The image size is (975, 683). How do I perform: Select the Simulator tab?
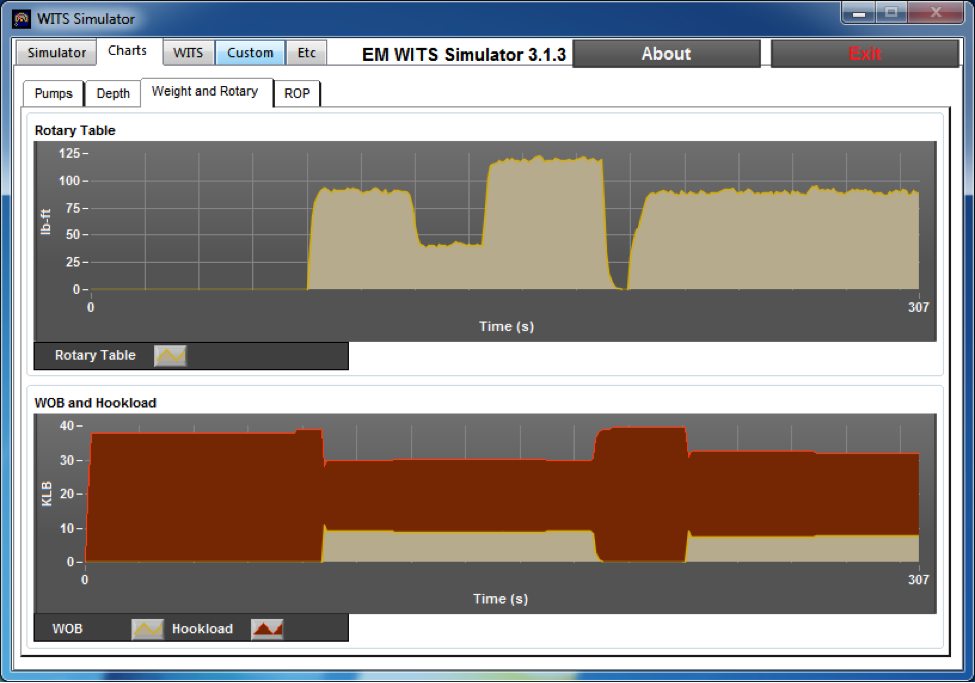coord(55,52)
